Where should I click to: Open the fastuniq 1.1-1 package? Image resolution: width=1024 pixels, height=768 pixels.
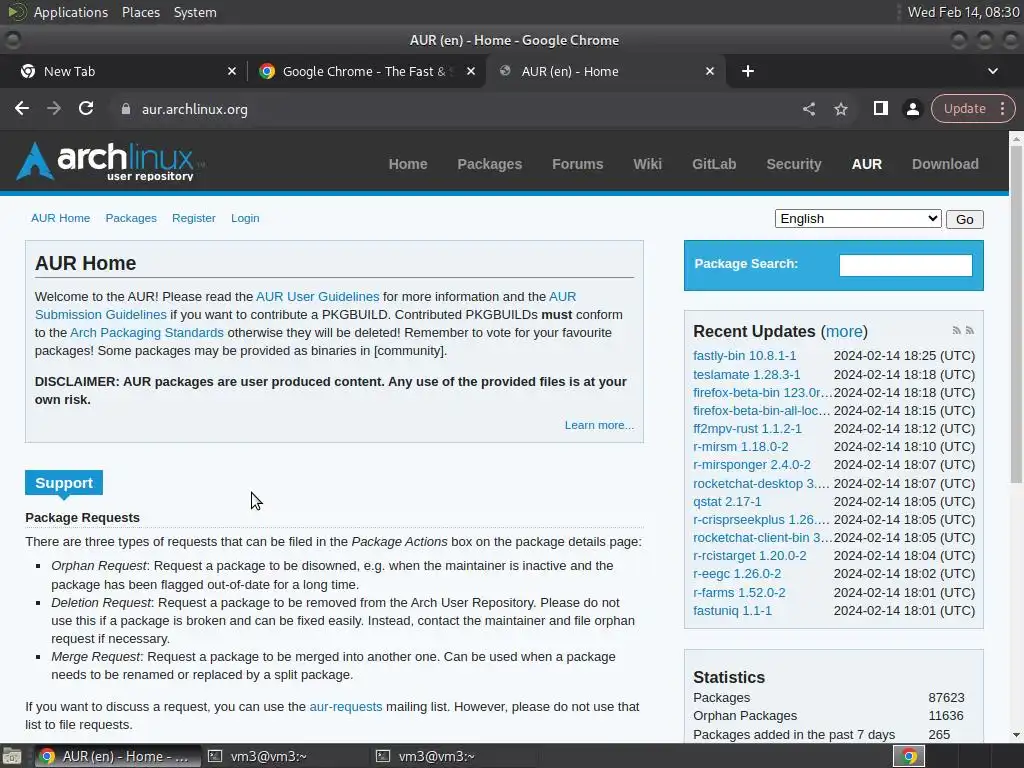(x=732, y=611)
